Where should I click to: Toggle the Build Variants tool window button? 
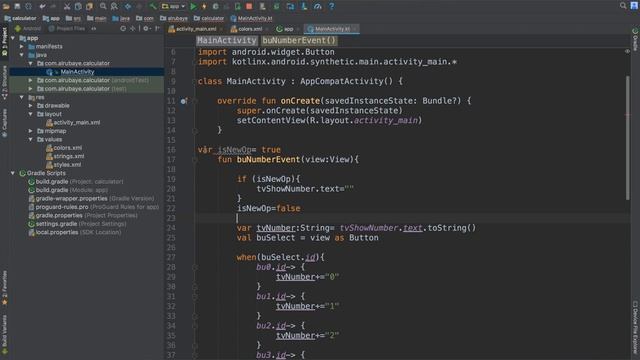click(4, 334)
